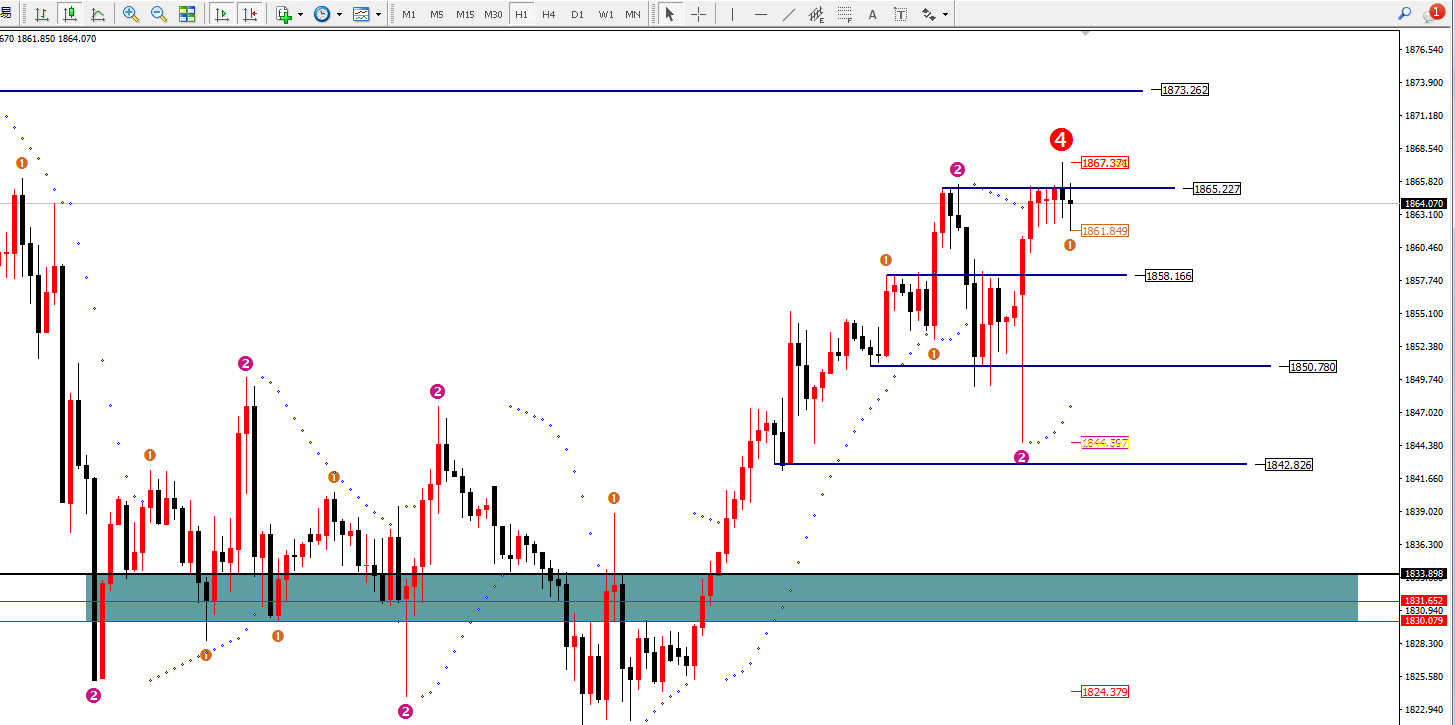Click the periodicity clock icon
Image resolution: width=1455 pixels, height=725 pixels.
[322, 14]
